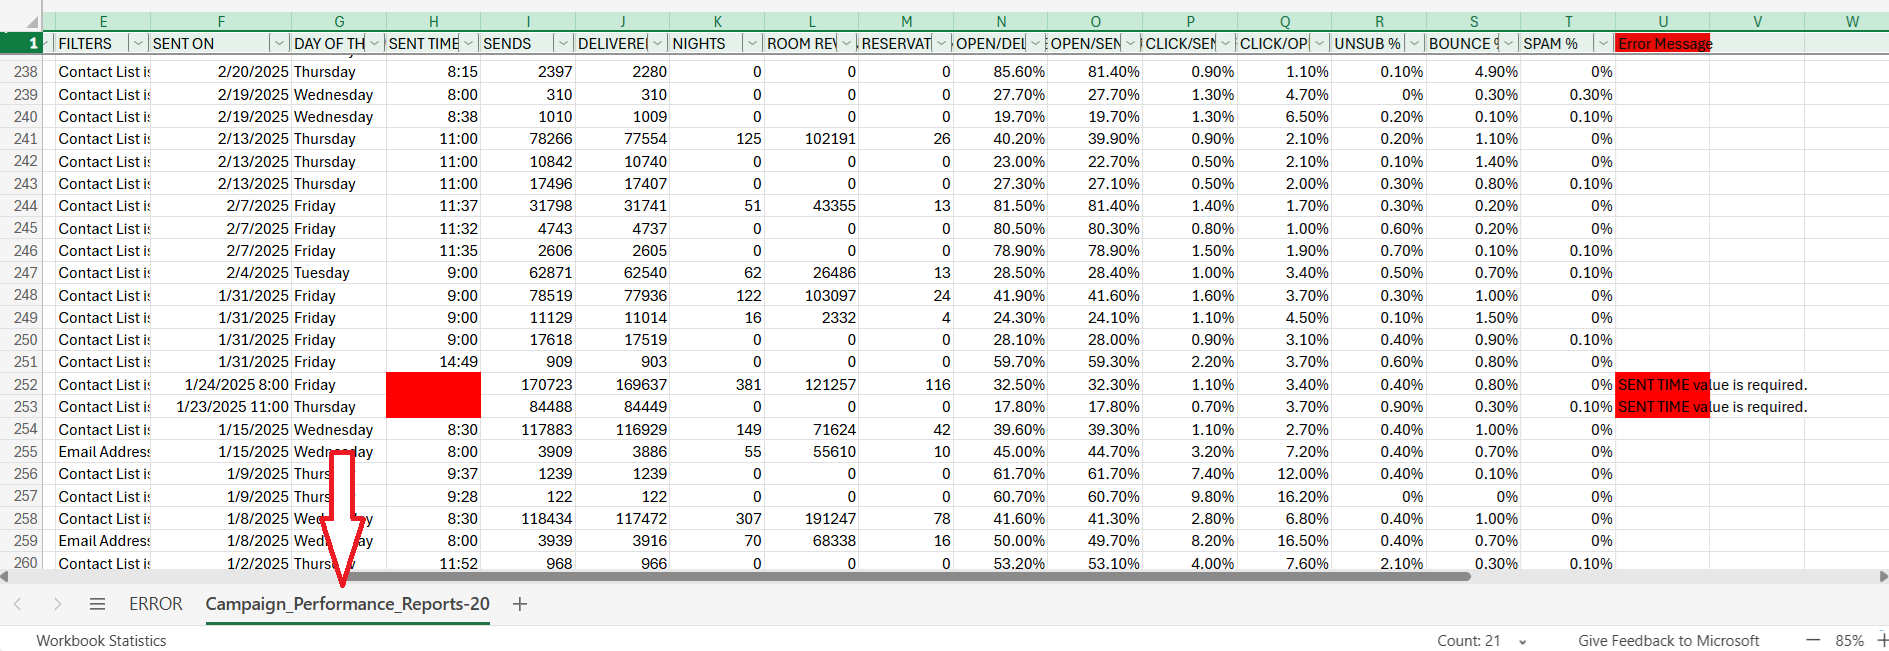1889x651 pixels.
Task: Switch to the ERROR sheet tab
Action: [156, 604]
